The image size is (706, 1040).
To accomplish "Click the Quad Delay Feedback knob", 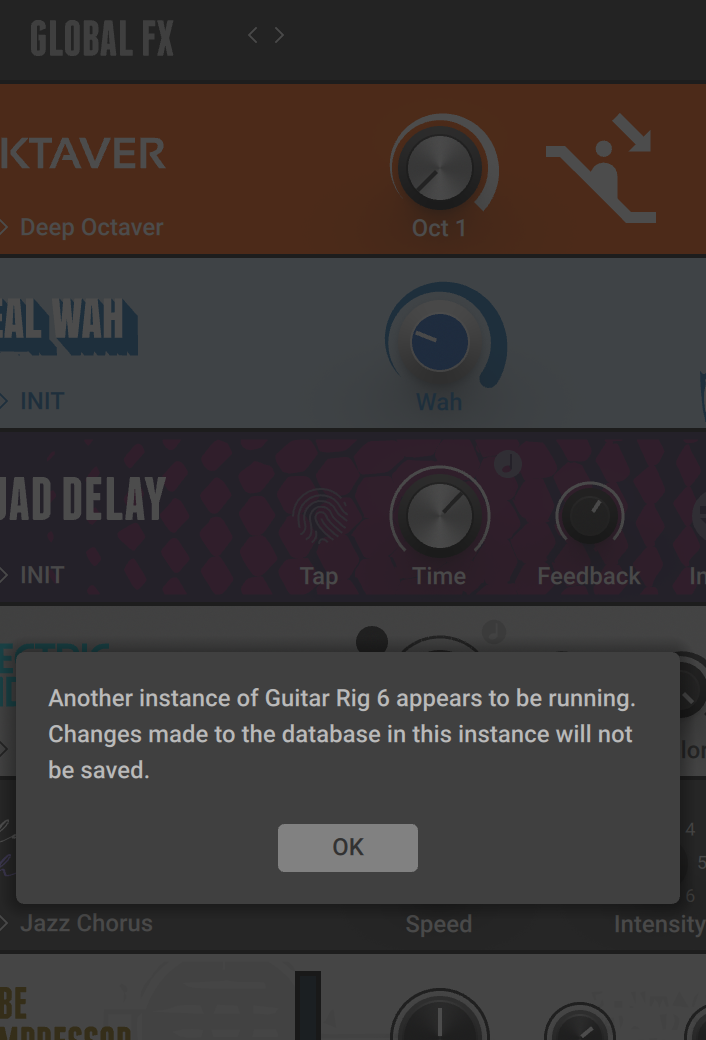I will 589,514.
